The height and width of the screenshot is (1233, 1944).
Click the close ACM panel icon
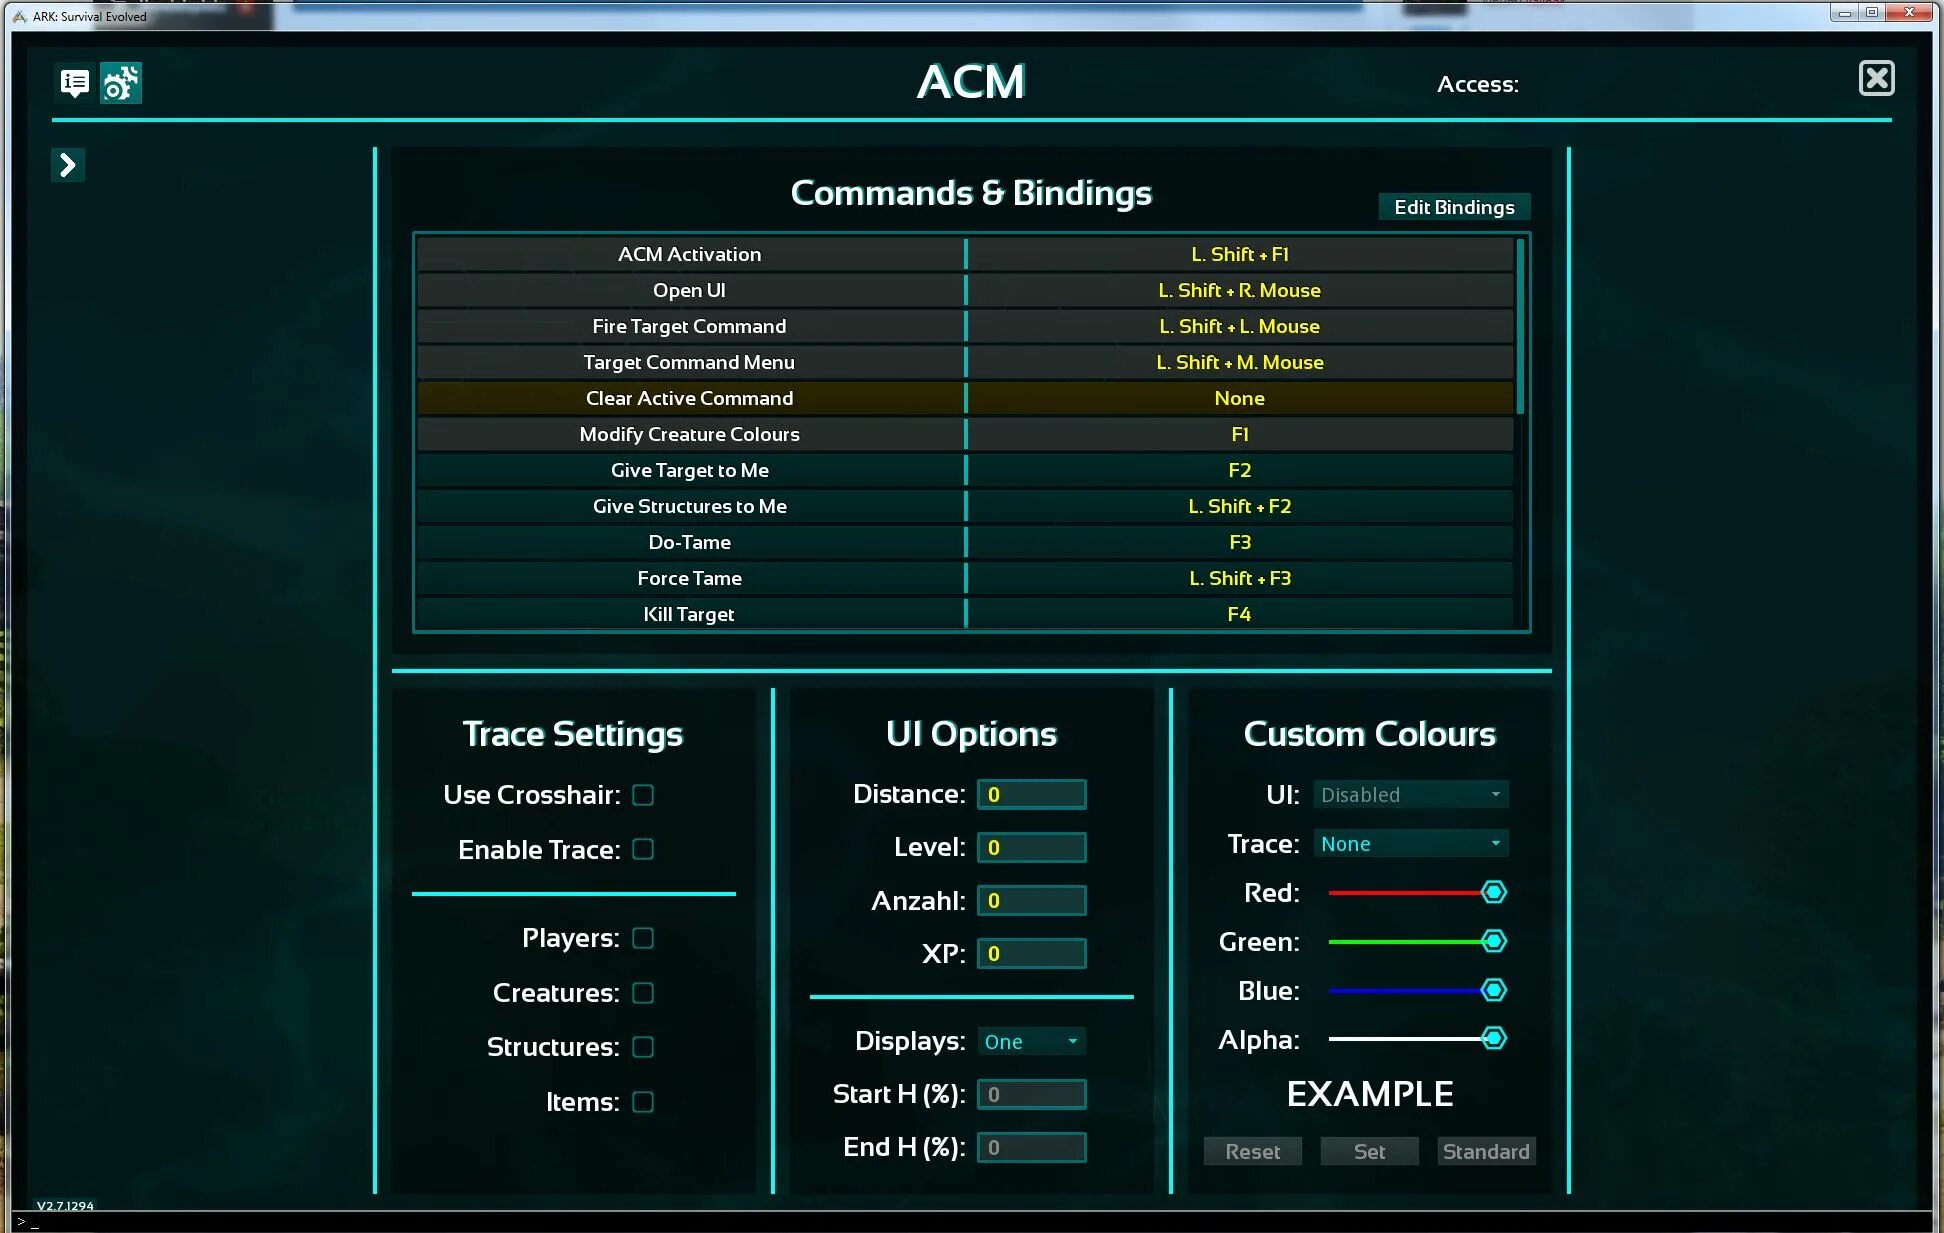click(x=1876, y=77)
